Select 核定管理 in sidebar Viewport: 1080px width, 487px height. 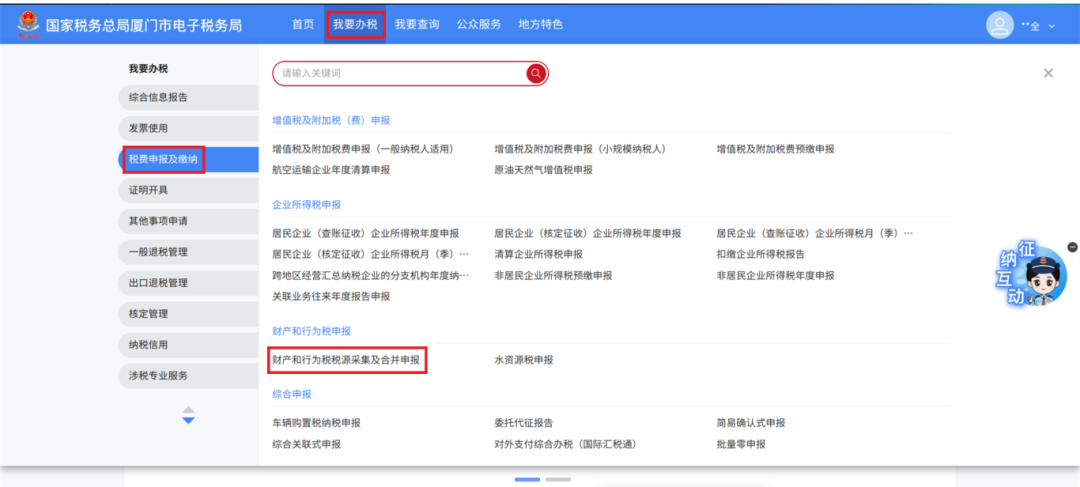189,314
